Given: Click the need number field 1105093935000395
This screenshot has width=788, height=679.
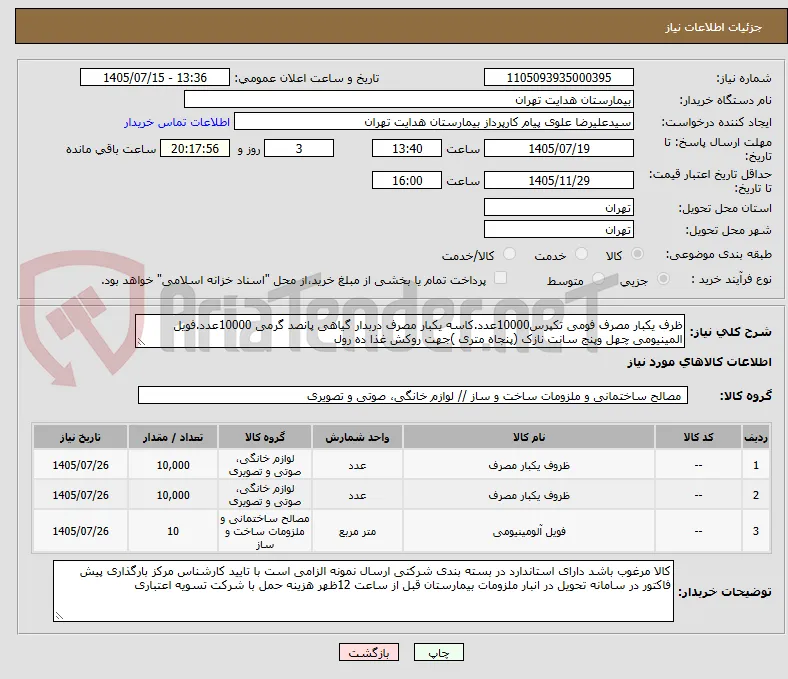Looking at the screenshot, I should click(x=559, y=77).
